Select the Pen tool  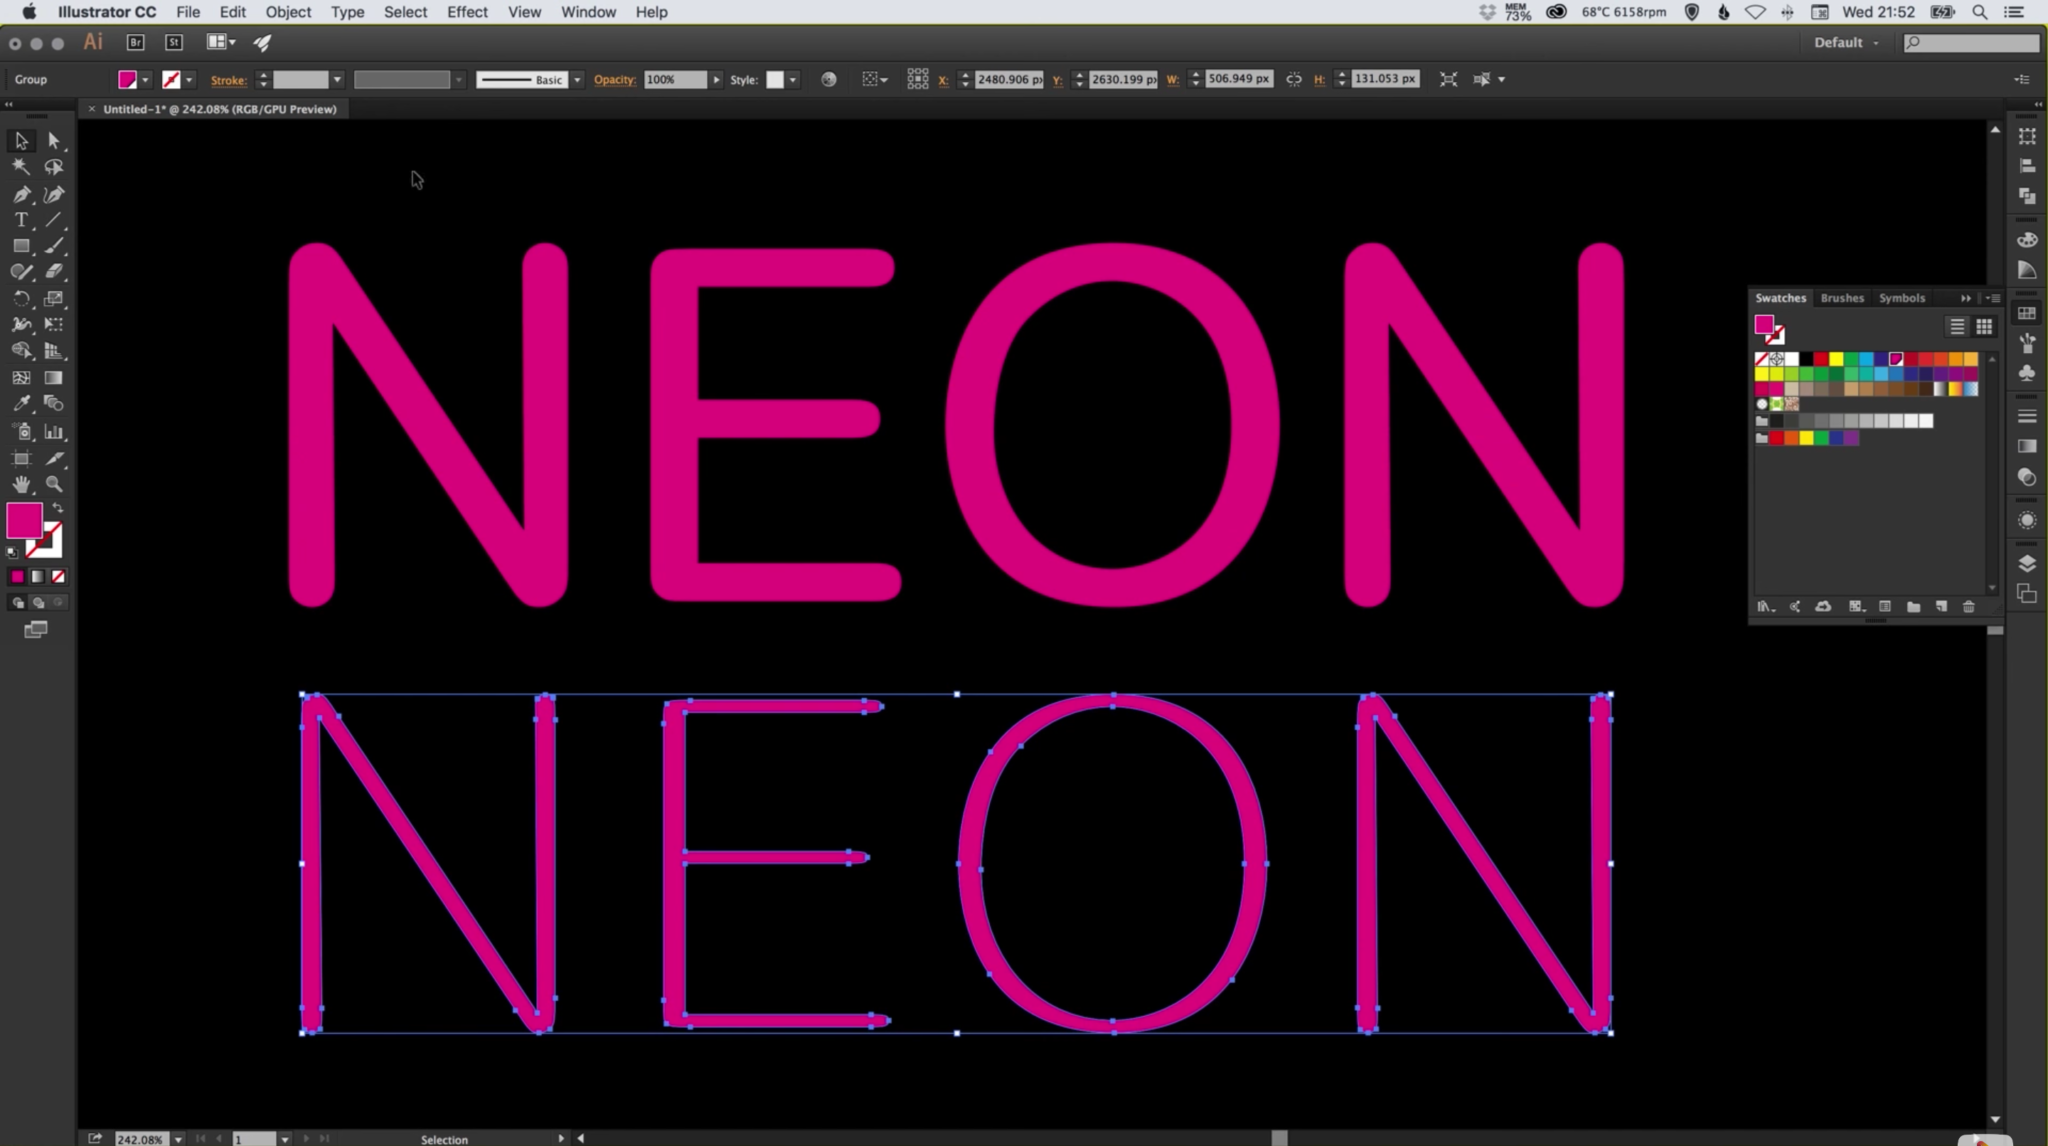(21, 194)
